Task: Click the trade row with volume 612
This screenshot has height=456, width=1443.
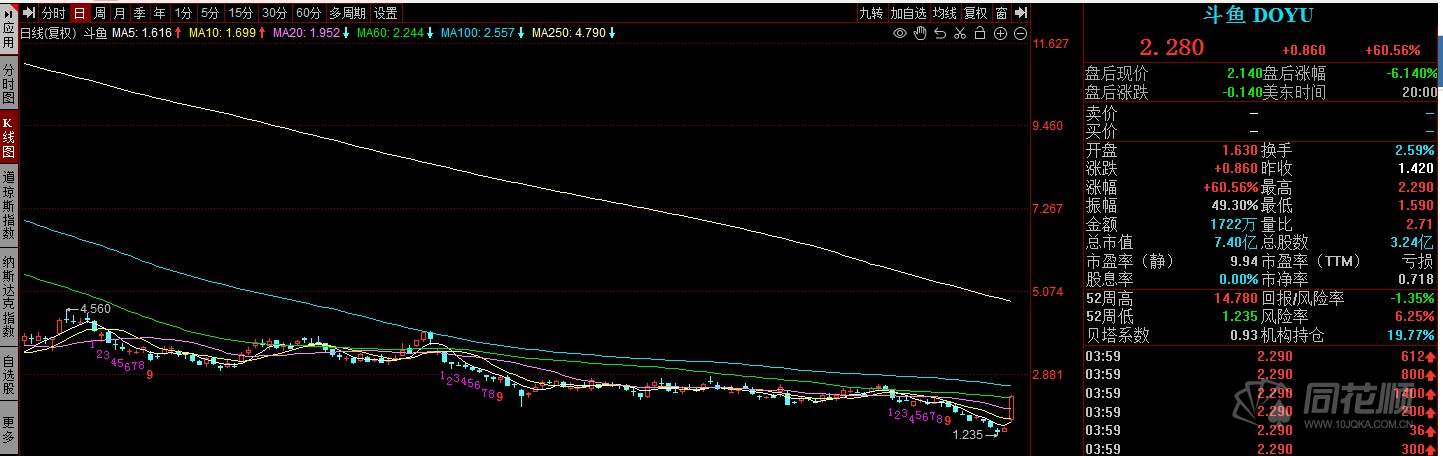Action: [1262, 356]
